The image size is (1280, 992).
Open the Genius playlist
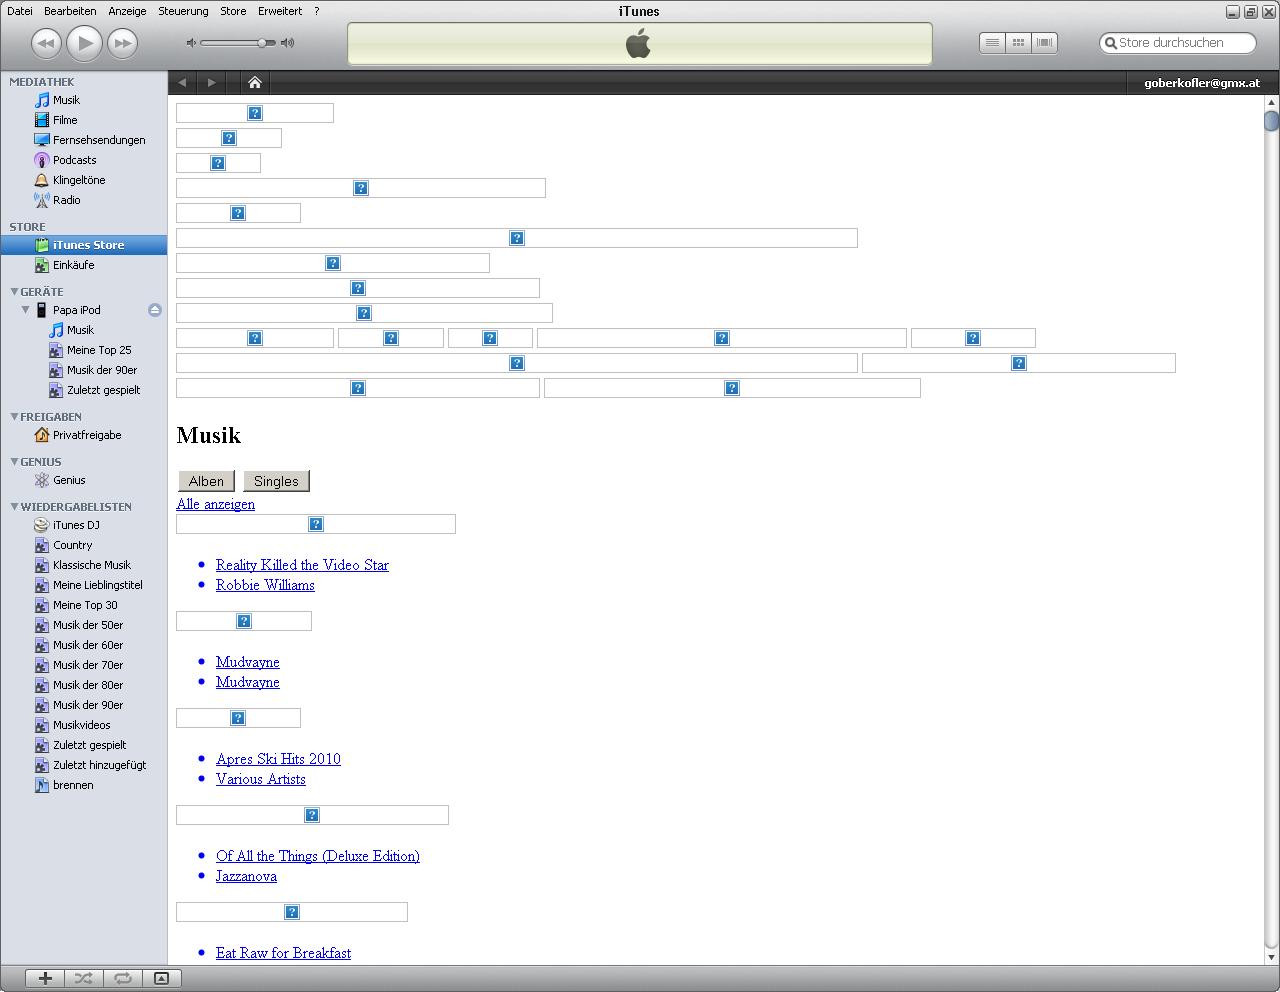pyautogui.click(x=69, y=480)
